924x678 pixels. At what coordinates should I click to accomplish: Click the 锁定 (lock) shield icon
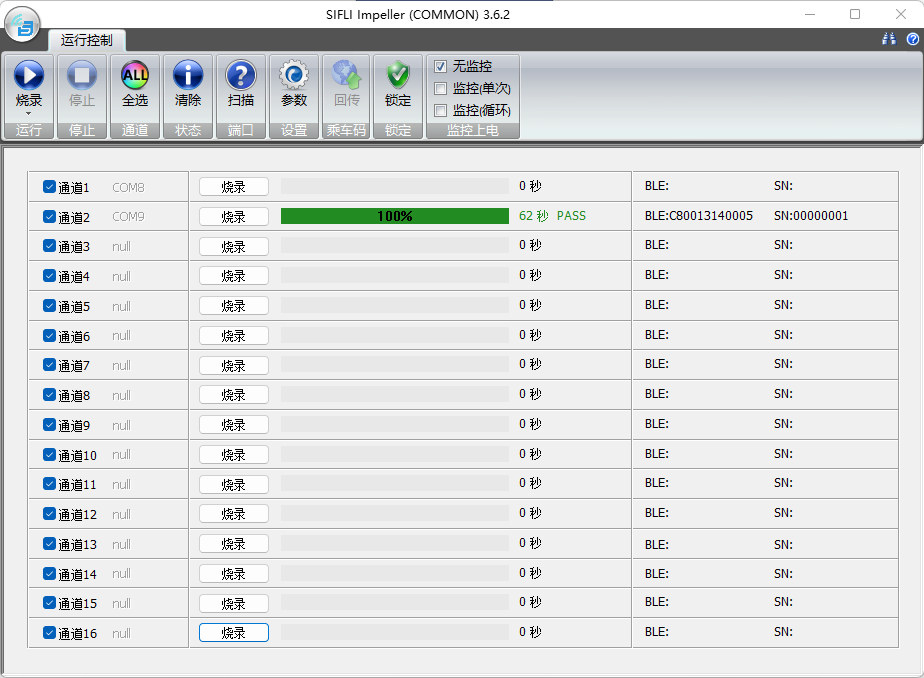pos(398,76)
